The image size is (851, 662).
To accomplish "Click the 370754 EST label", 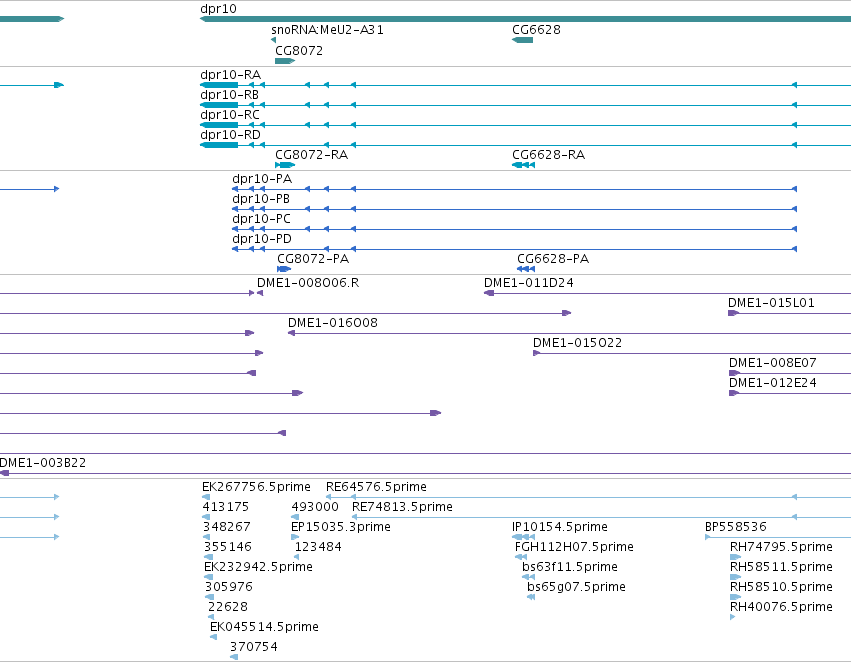I will (254, 647).
